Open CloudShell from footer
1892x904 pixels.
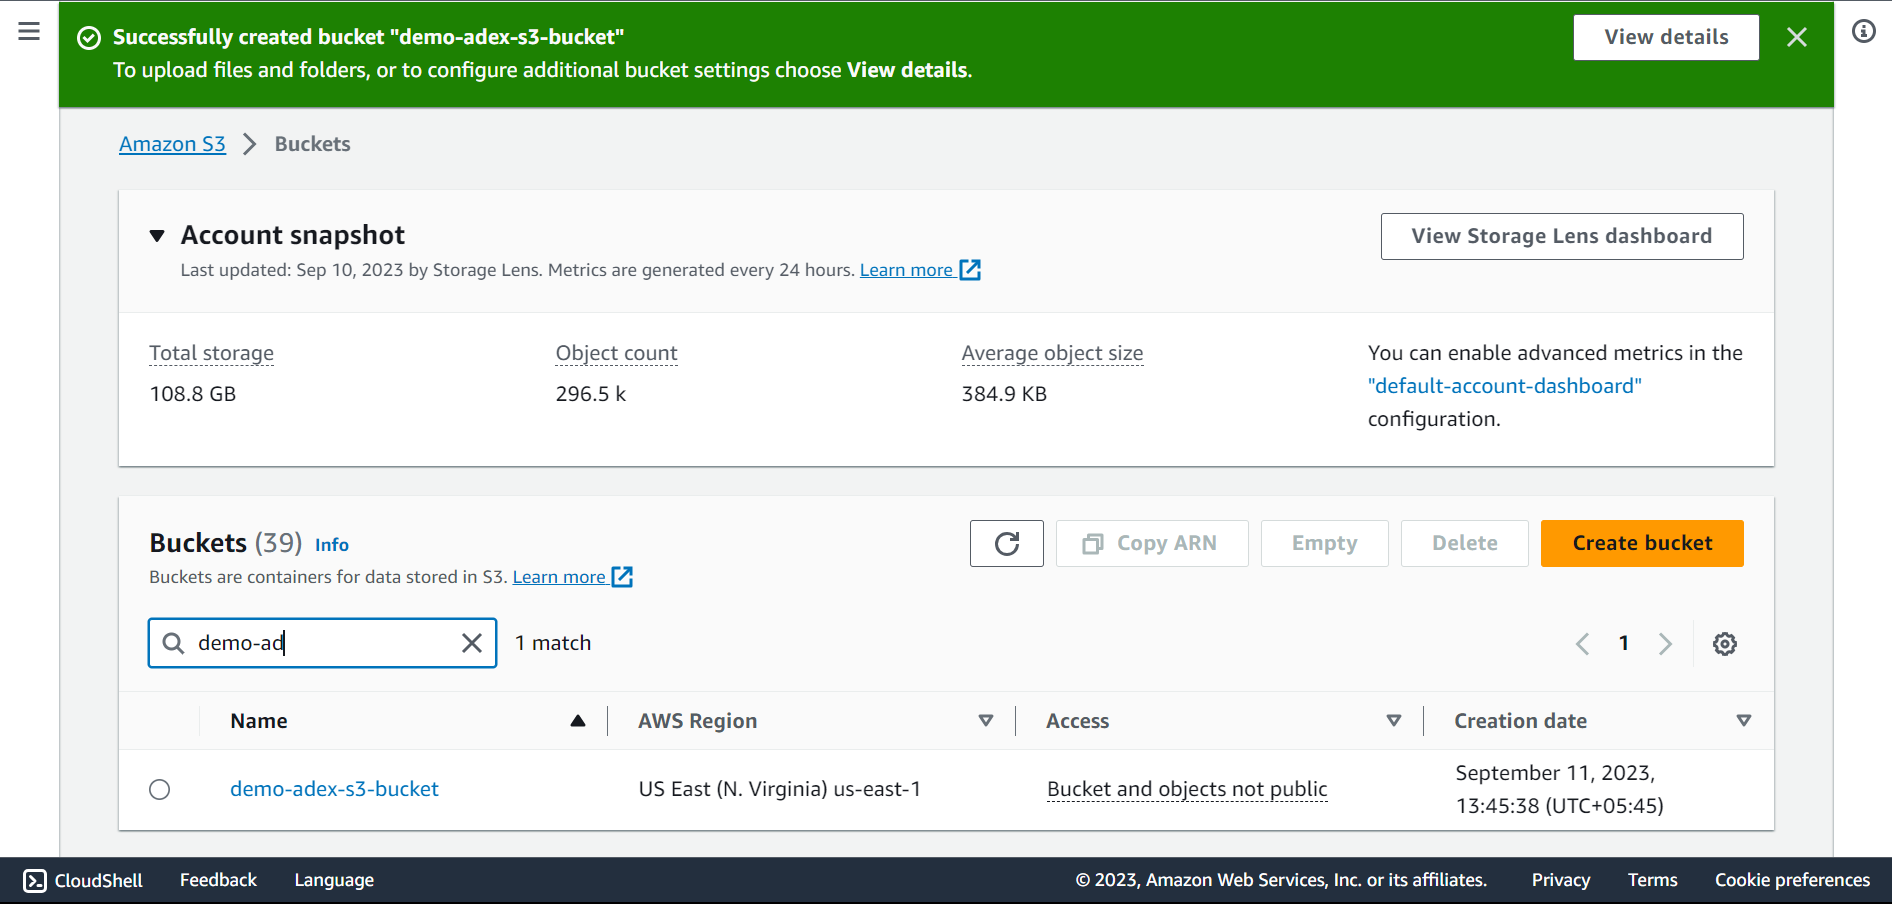tap(83, 880)
